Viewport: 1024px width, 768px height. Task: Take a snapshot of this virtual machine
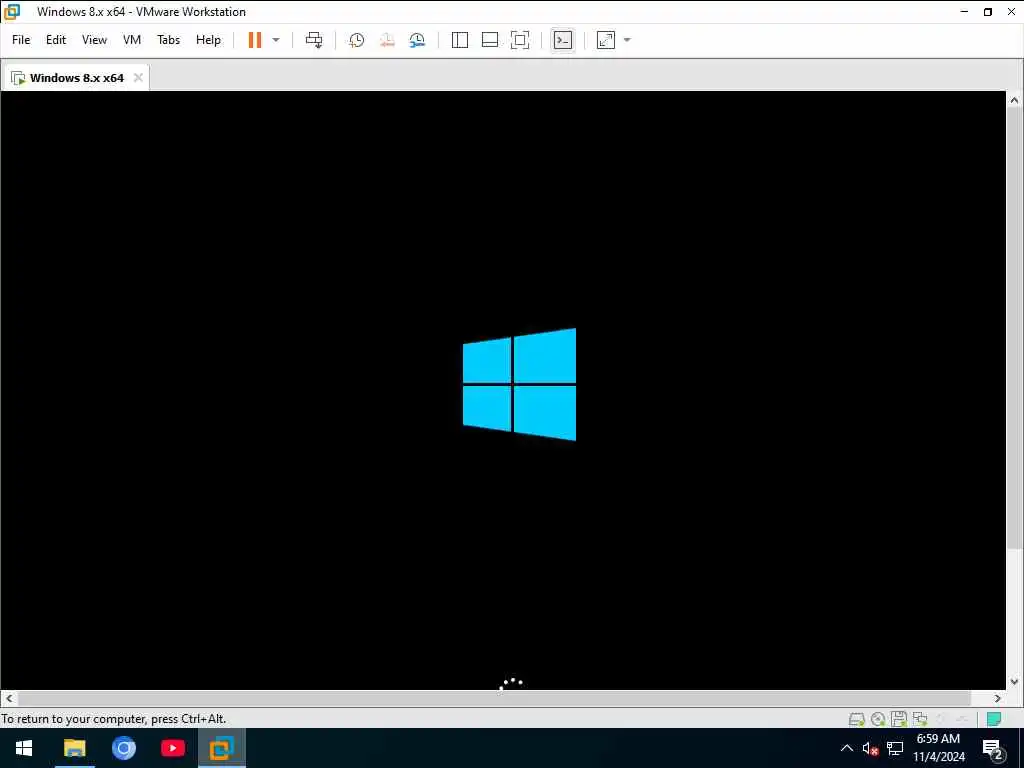[357, 40]
